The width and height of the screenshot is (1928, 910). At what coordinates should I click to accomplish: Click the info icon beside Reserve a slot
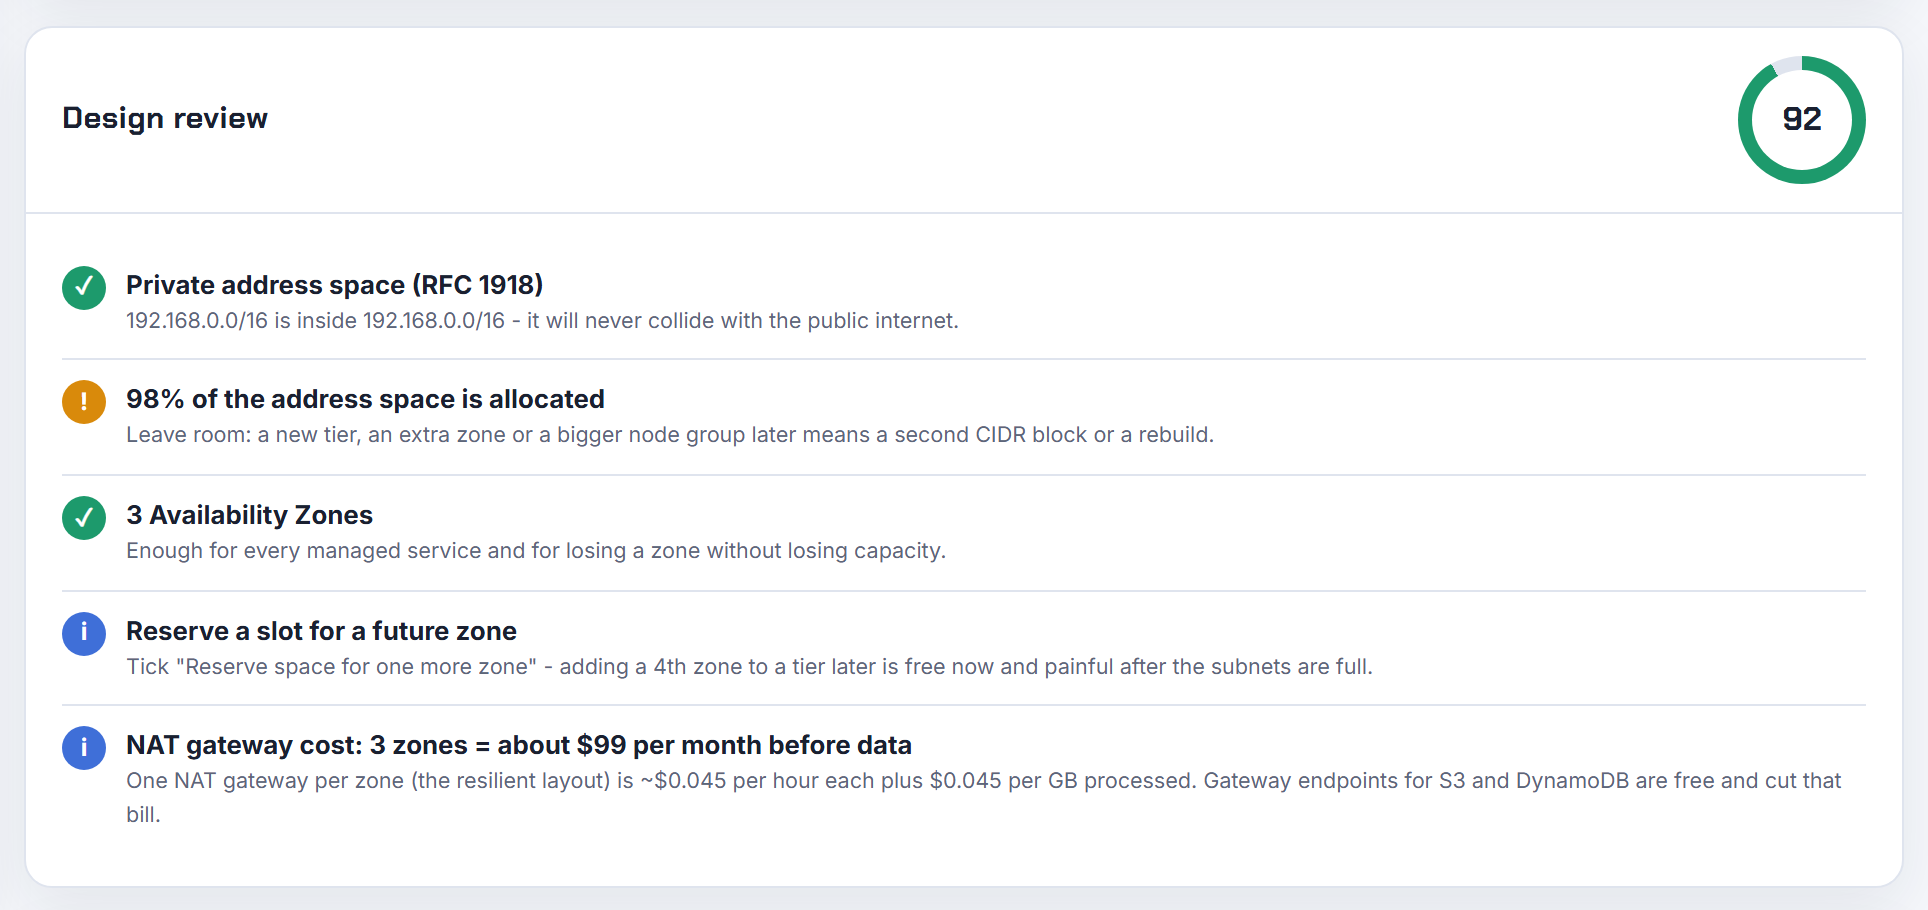tap(84, 634)
